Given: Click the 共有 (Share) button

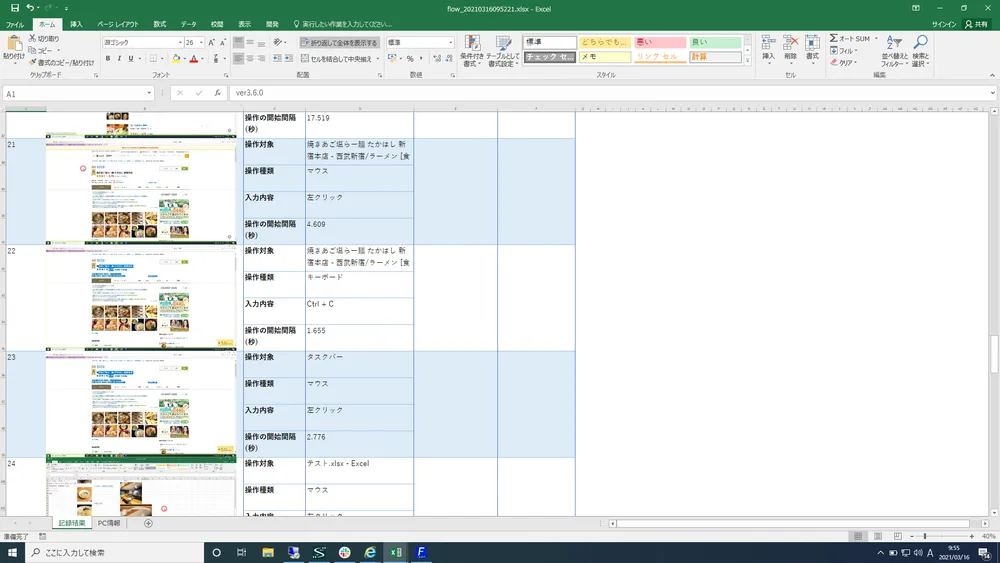Looking at the screenshot, I should (x=976, y=23).
